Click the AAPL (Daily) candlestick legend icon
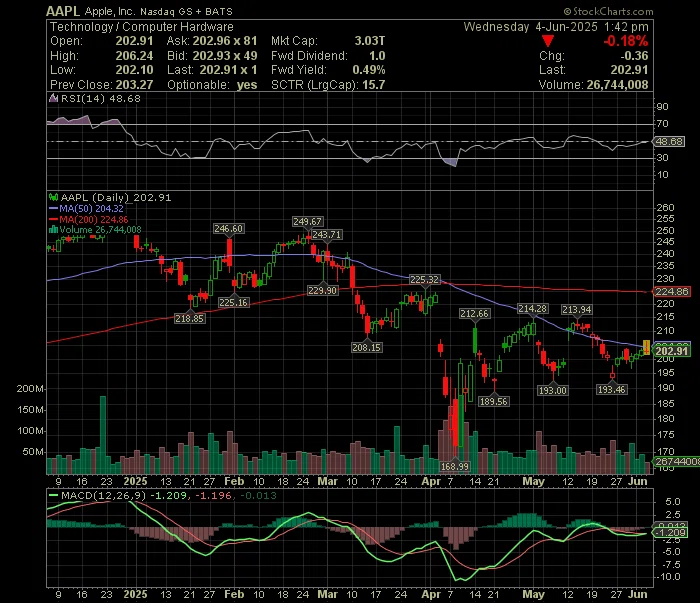Screen dimensions: 700x603 click(x=54, y=197)
